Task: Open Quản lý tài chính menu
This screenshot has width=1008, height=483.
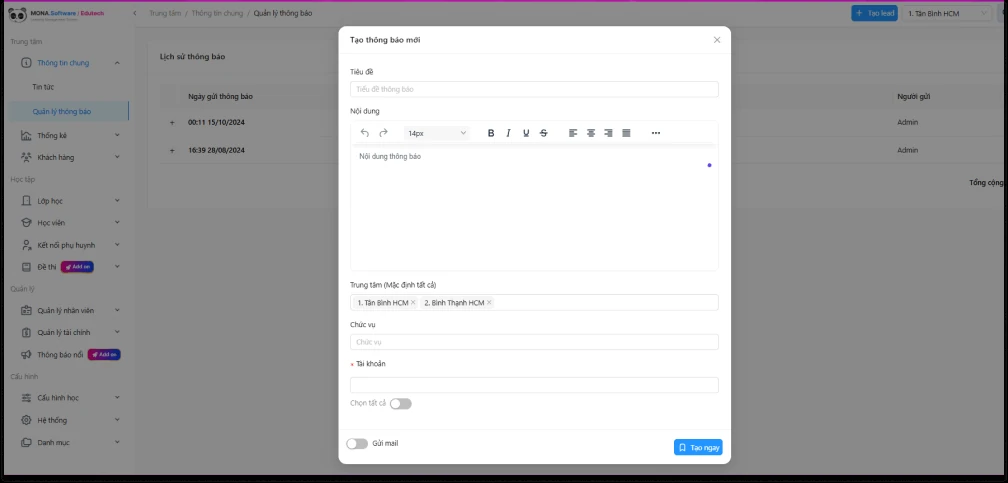Action: 64,333
